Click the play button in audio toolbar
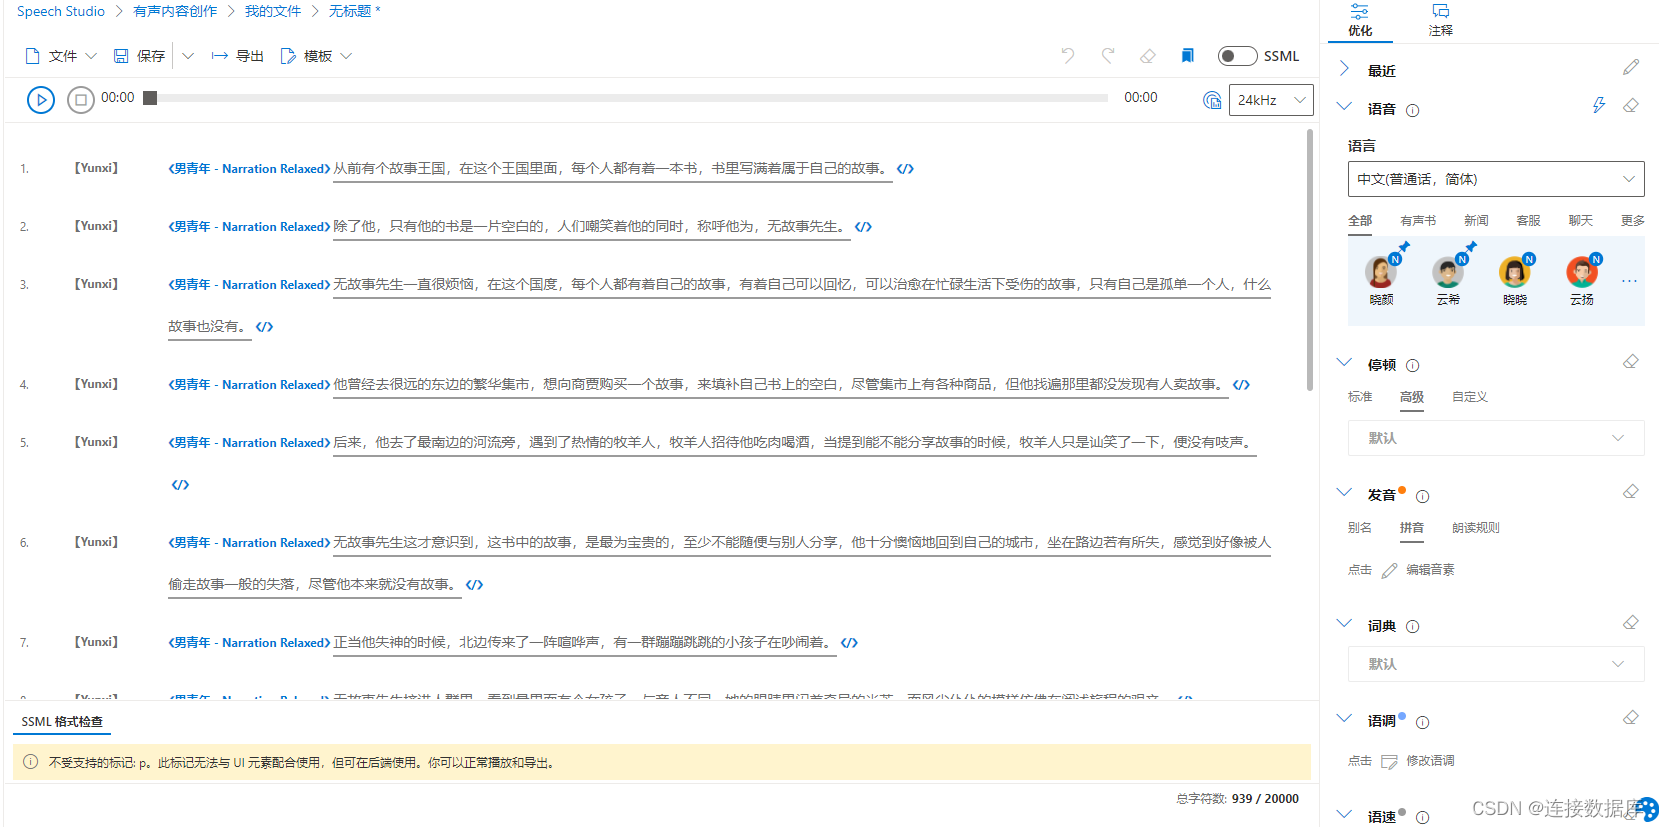1659x827 pixels. click(41, 100)
